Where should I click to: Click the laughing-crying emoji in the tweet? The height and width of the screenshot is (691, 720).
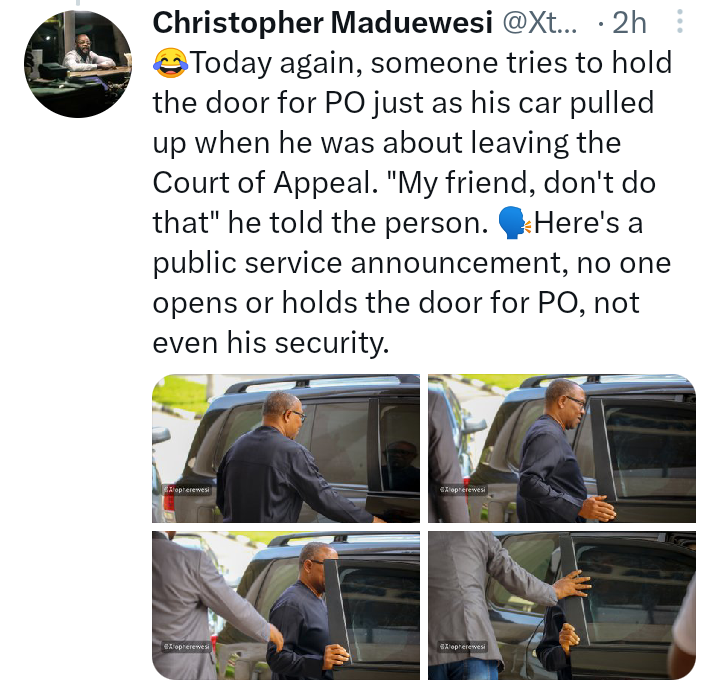(x=170, y=63)
